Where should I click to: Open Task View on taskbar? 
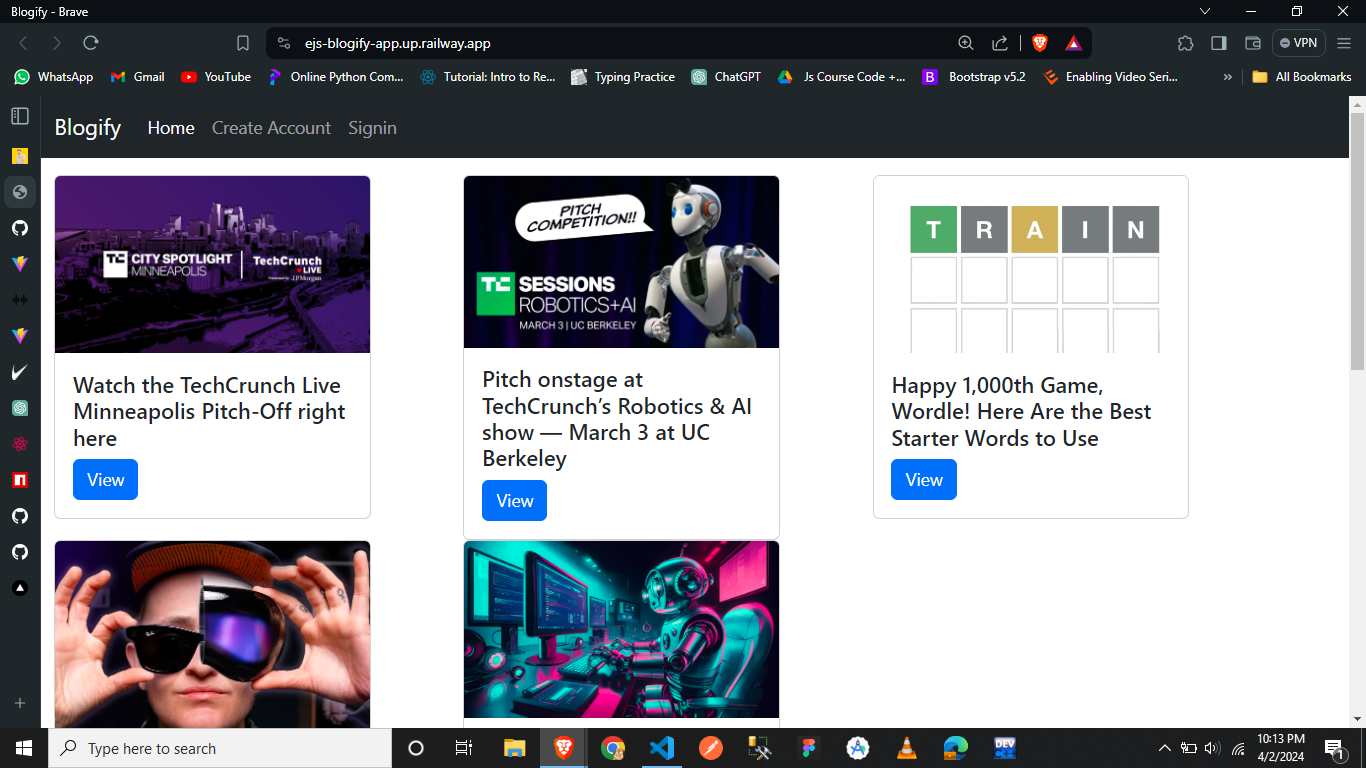(x=464, y=748)
